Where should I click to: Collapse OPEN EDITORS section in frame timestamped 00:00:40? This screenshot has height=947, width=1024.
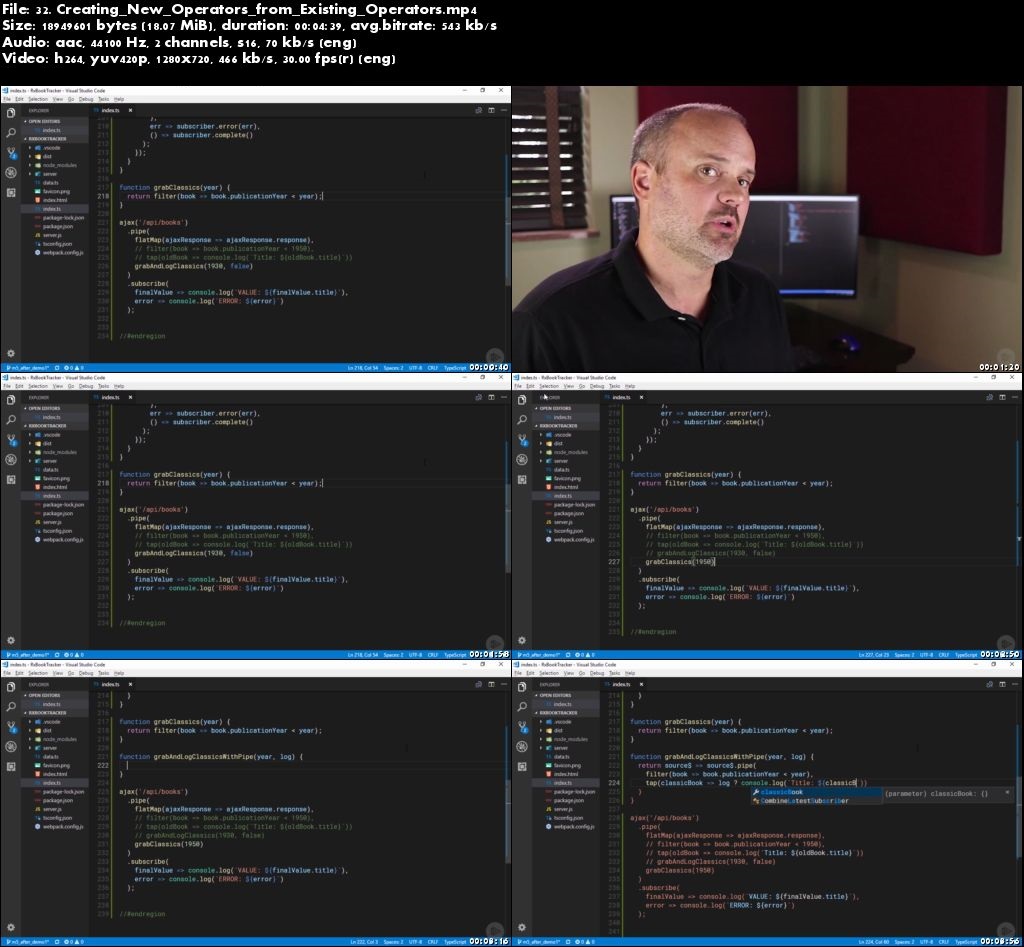coord(46,121)
